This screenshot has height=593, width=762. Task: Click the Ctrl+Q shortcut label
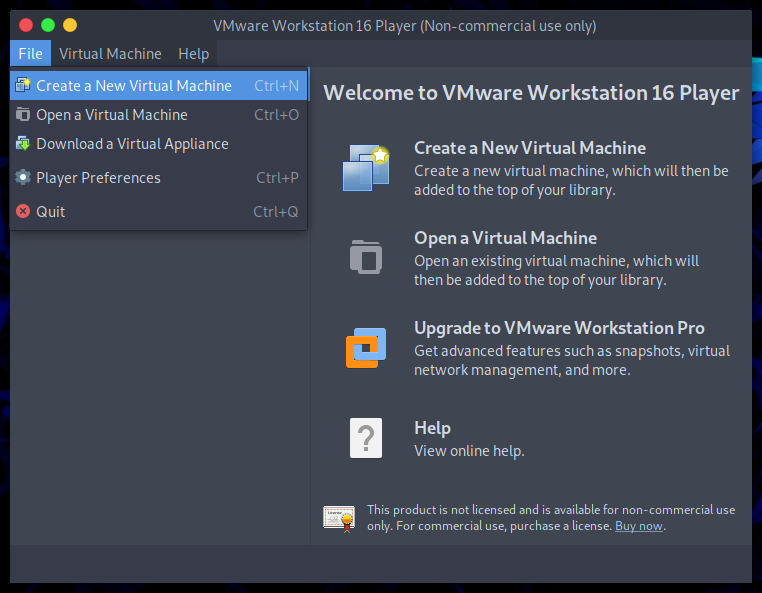pos(276,212)
